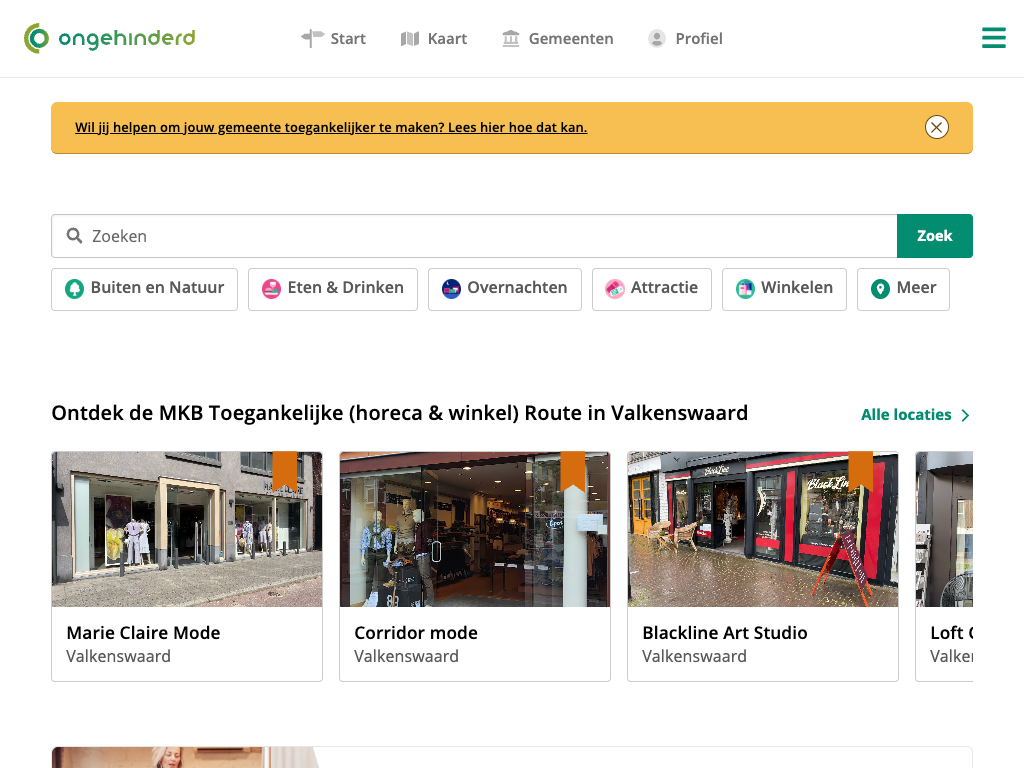The image size is (1024, 768).
Task: Expand the Meer categories option
Action: pos(903,288)
